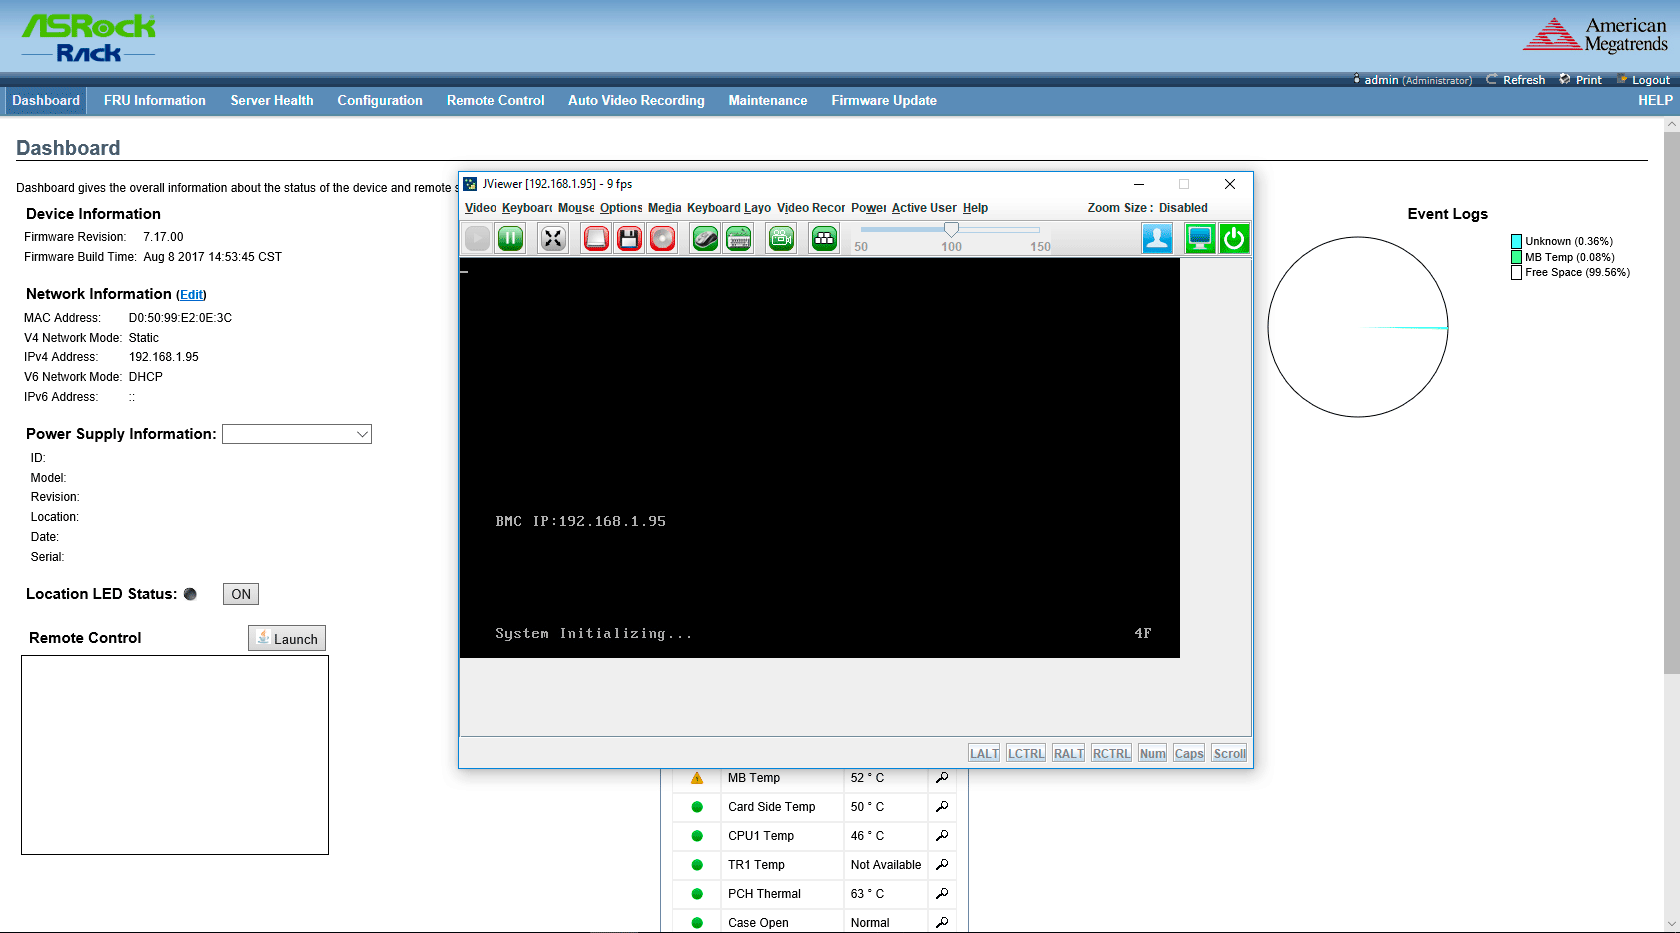The width and height of the screenshot is (1680, 933).
Task: Click the blue active users icon
Action: pyautogui.click(x=1157, y=238)
